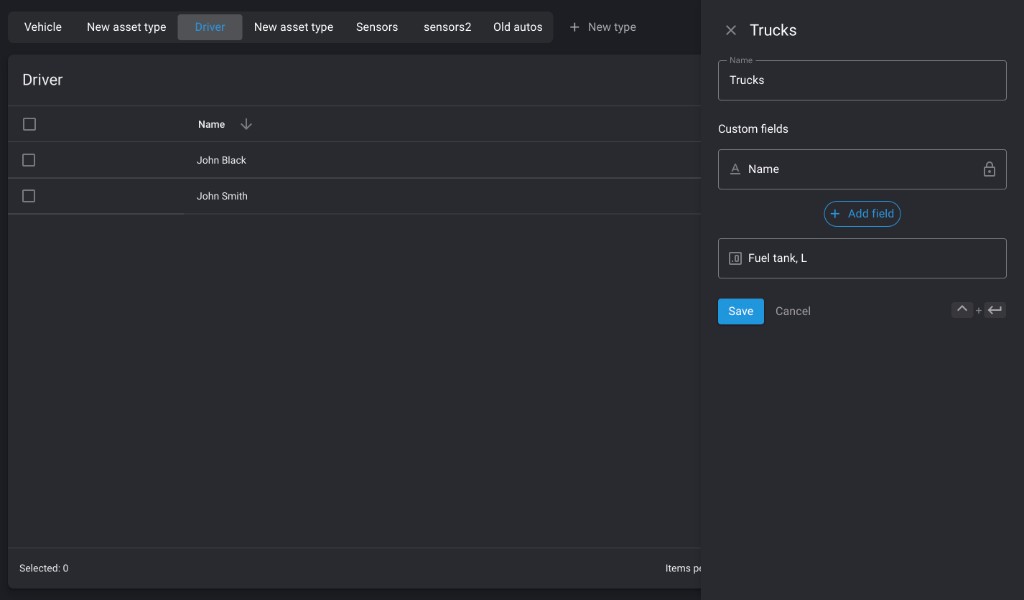Click the Name column header
The height and width of the screenshot is (600, 1024).
pyautogui.click(x=212, y=124)
